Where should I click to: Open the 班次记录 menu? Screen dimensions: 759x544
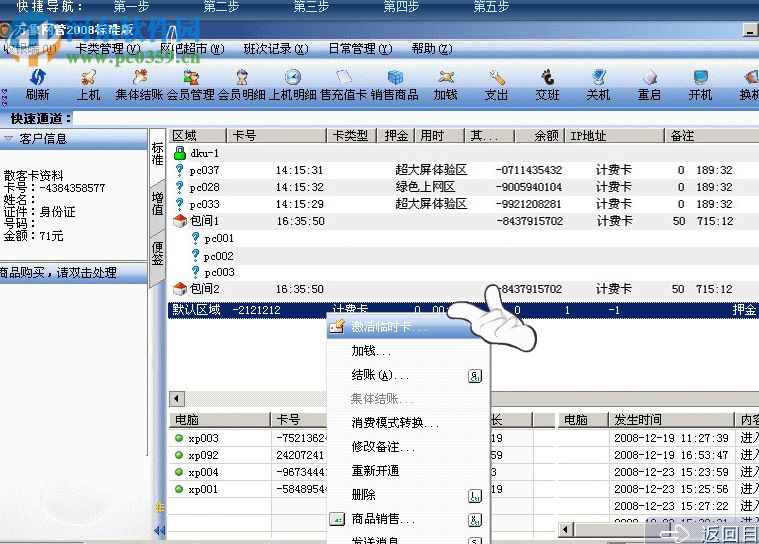click(x=275, y=49)
